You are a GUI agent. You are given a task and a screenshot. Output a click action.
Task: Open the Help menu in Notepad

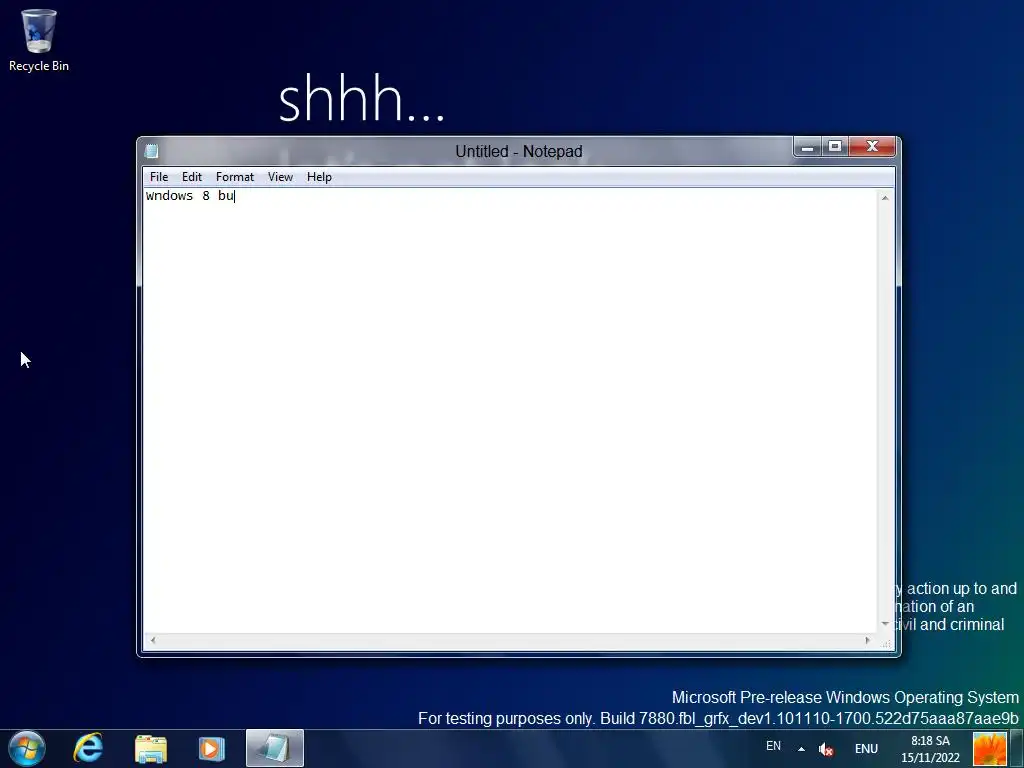click(x=319, y=177)
